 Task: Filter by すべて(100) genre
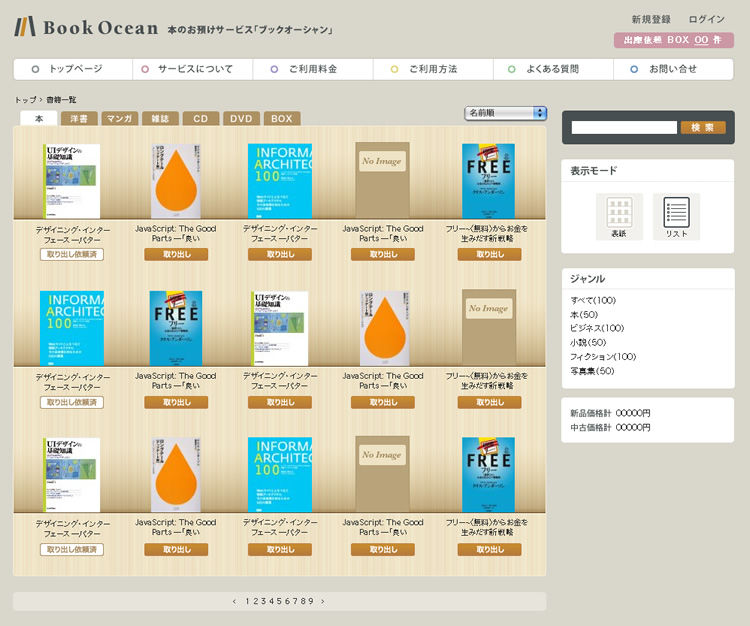[593, 300]
